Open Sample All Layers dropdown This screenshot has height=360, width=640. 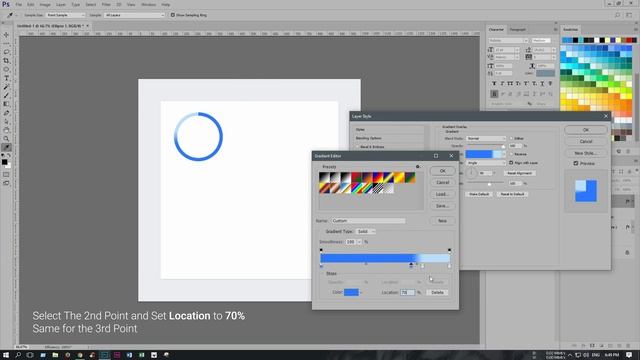[134, 15]
